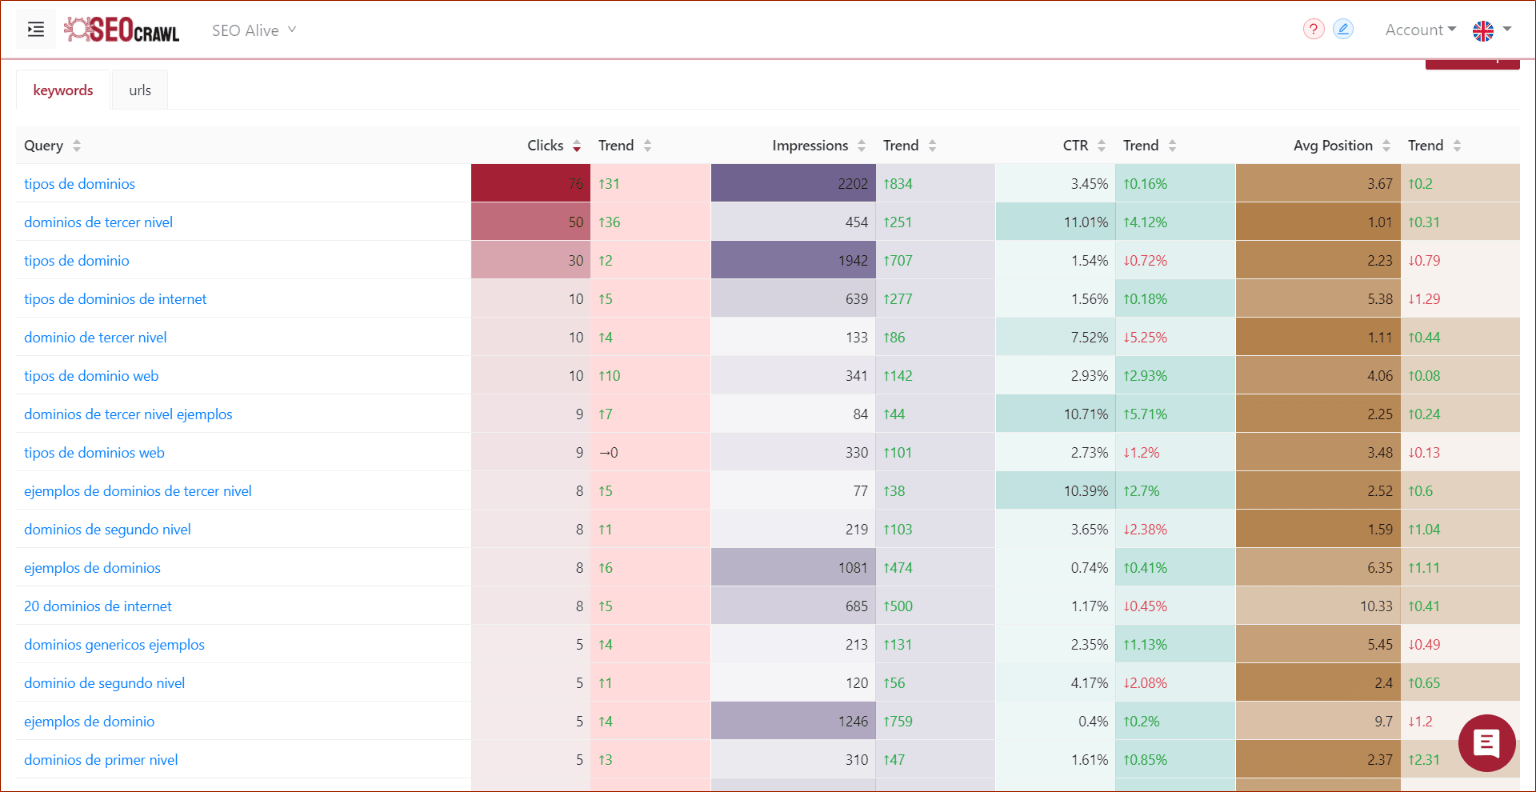Select the keywords tab
The width and height of the screenshot is (1536, 792).
pos(63,89)
